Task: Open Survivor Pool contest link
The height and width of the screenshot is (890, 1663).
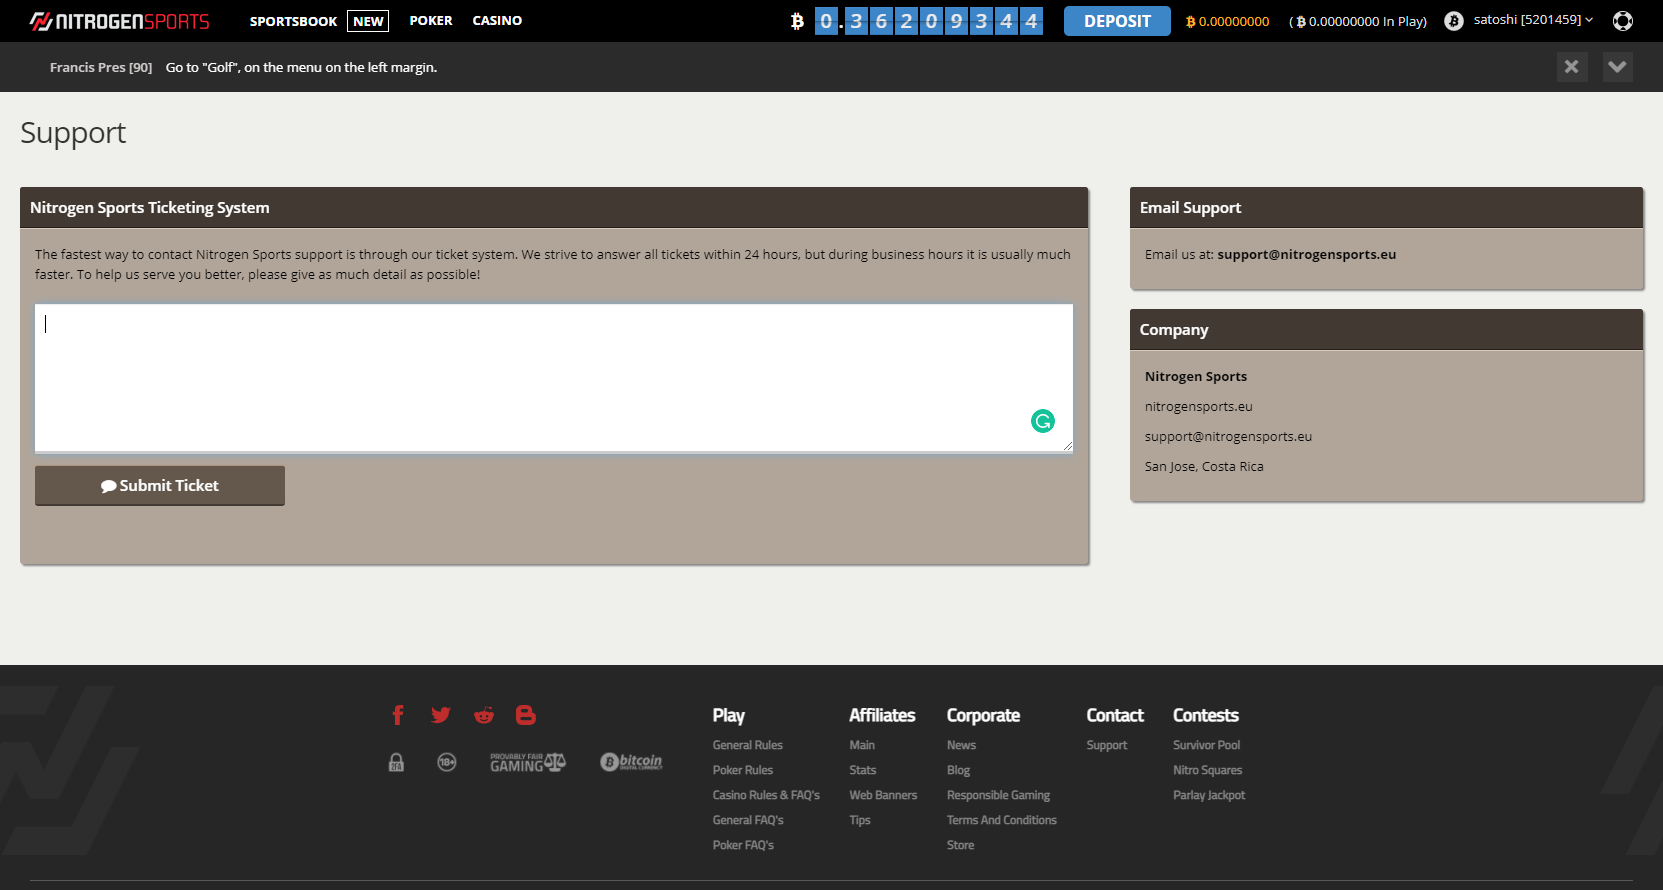Action: [1206, 745]
